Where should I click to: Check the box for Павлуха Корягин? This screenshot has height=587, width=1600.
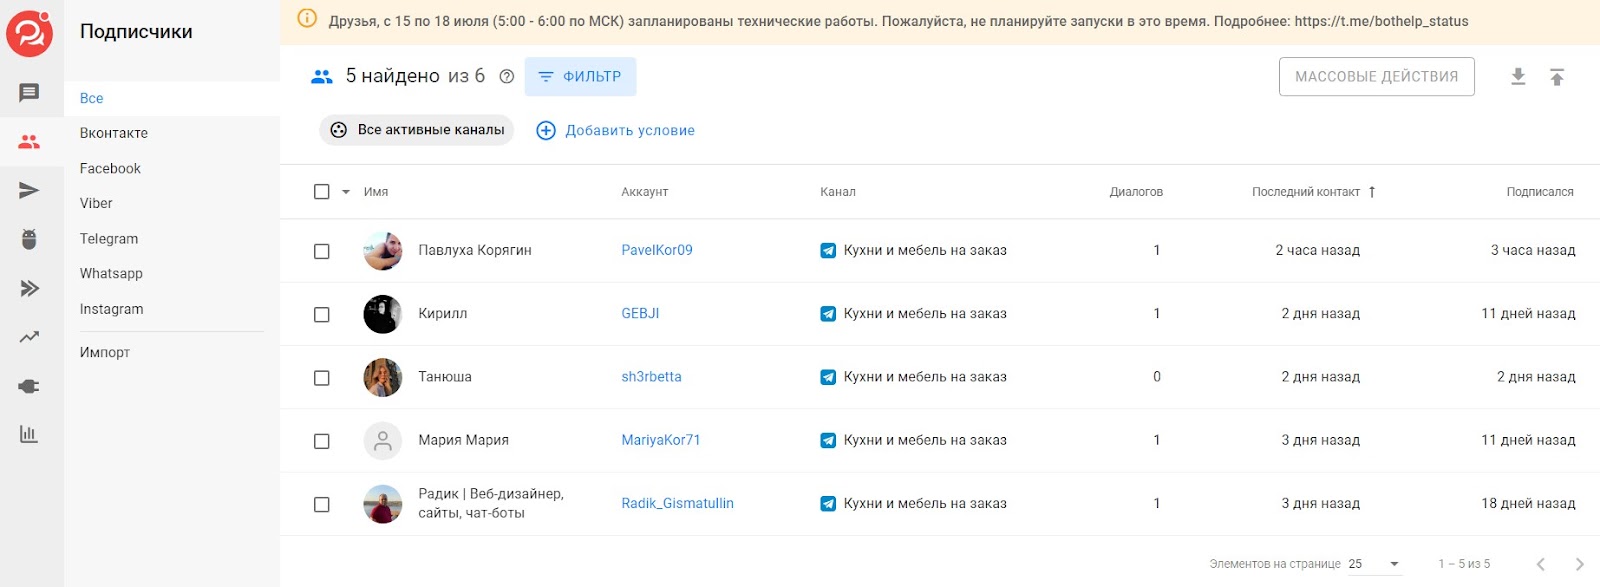coord(322,251)
